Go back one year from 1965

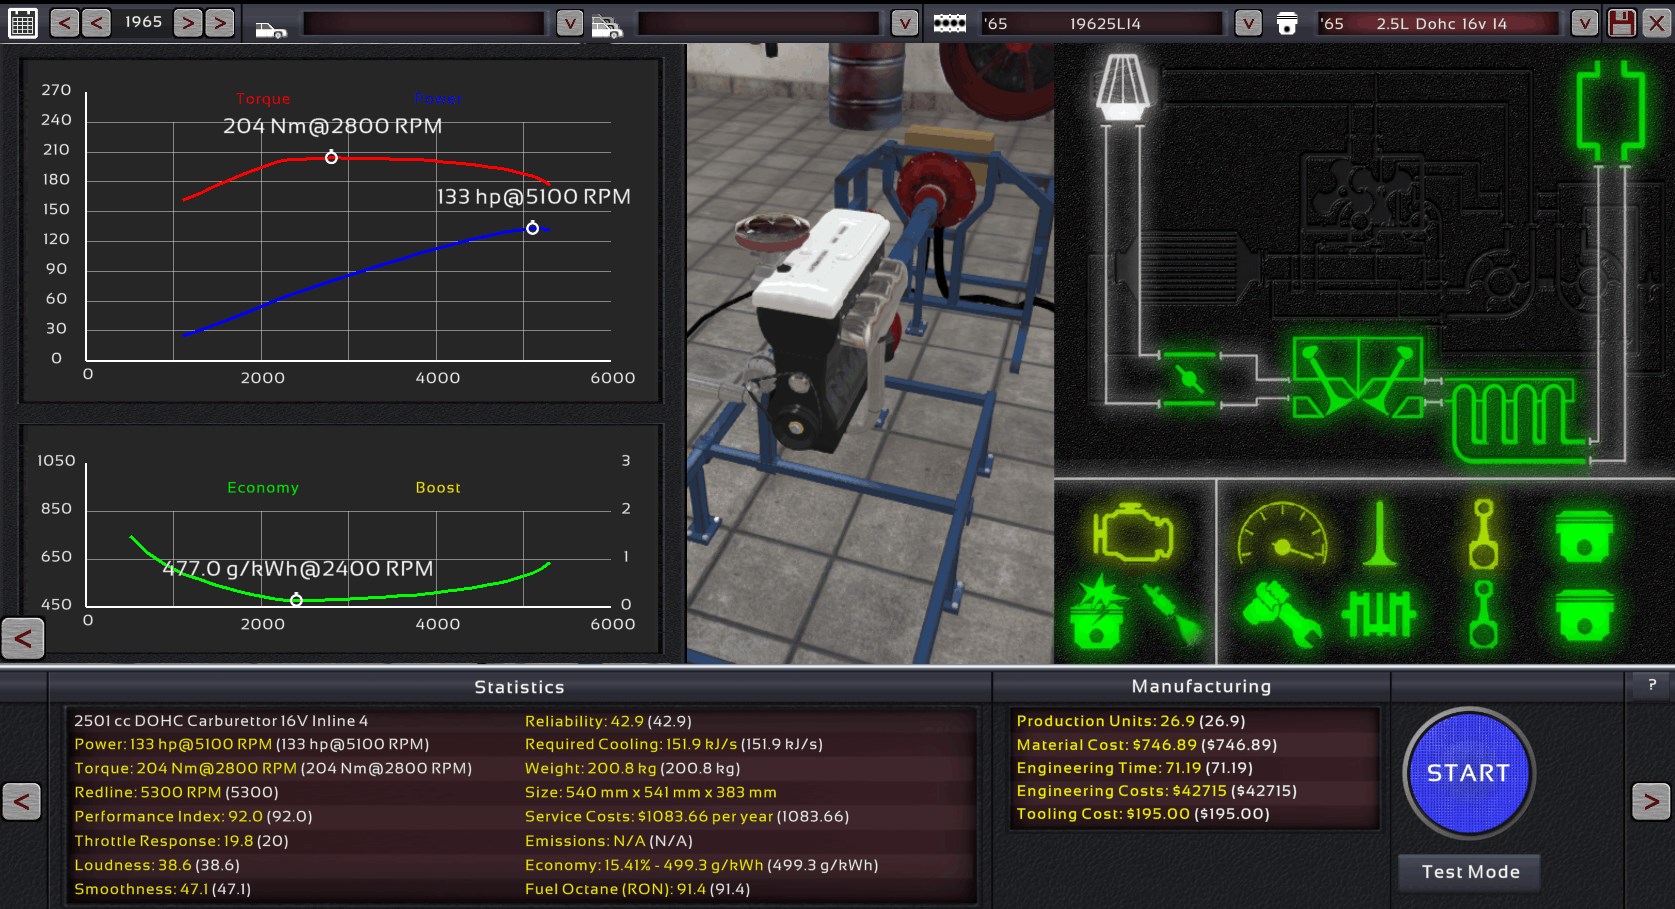coord(96,22)
